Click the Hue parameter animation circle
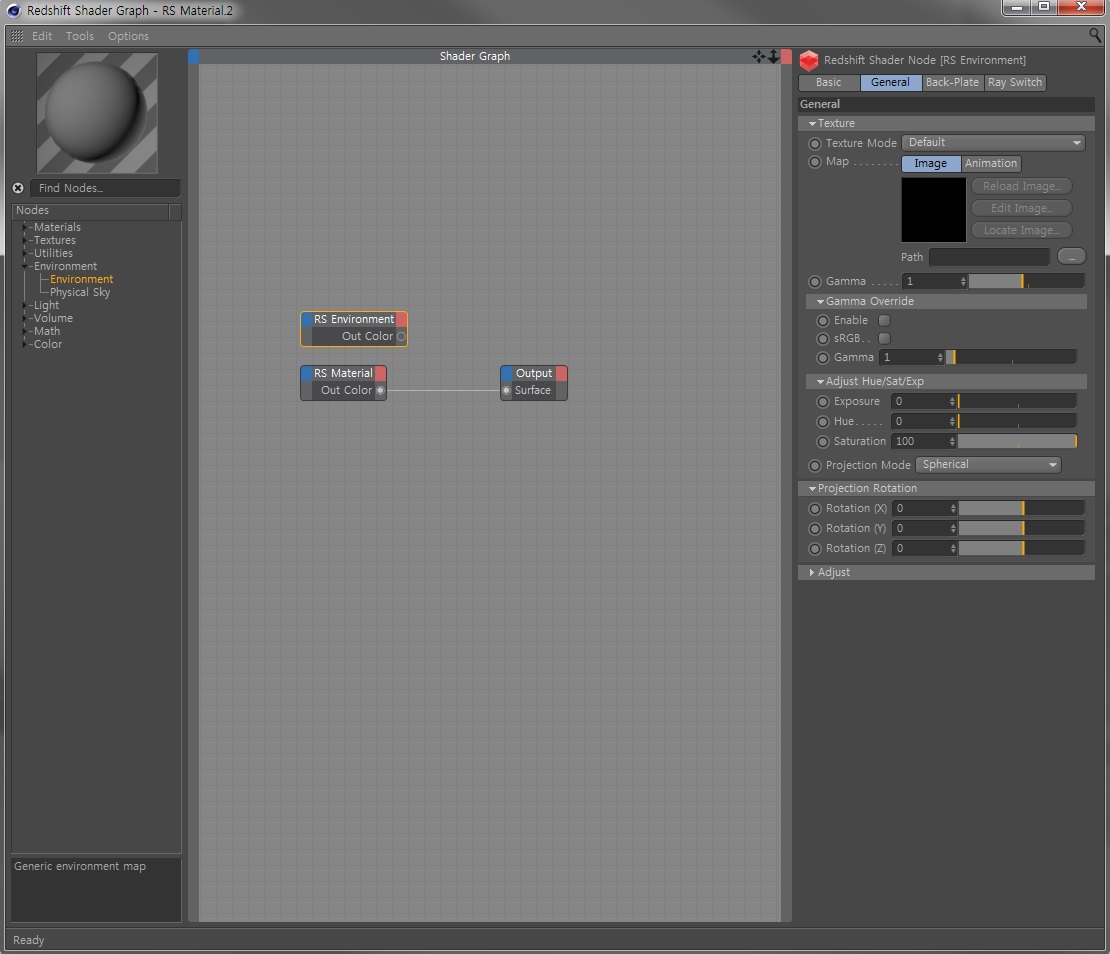The image size is (1110, 954). 823,422
